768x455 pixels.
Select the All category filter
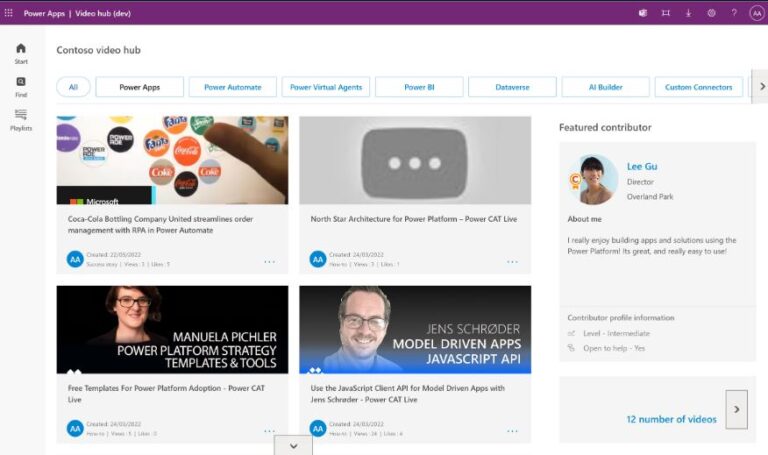pyautogui.click(x=73, y=87)
